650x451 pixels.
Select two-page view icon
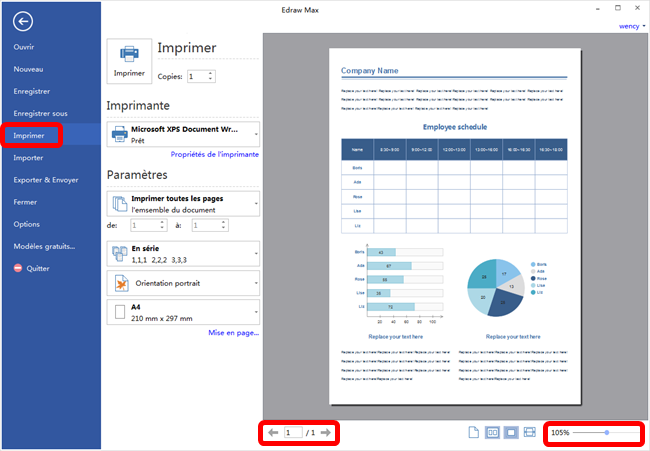tap(492, 432)
